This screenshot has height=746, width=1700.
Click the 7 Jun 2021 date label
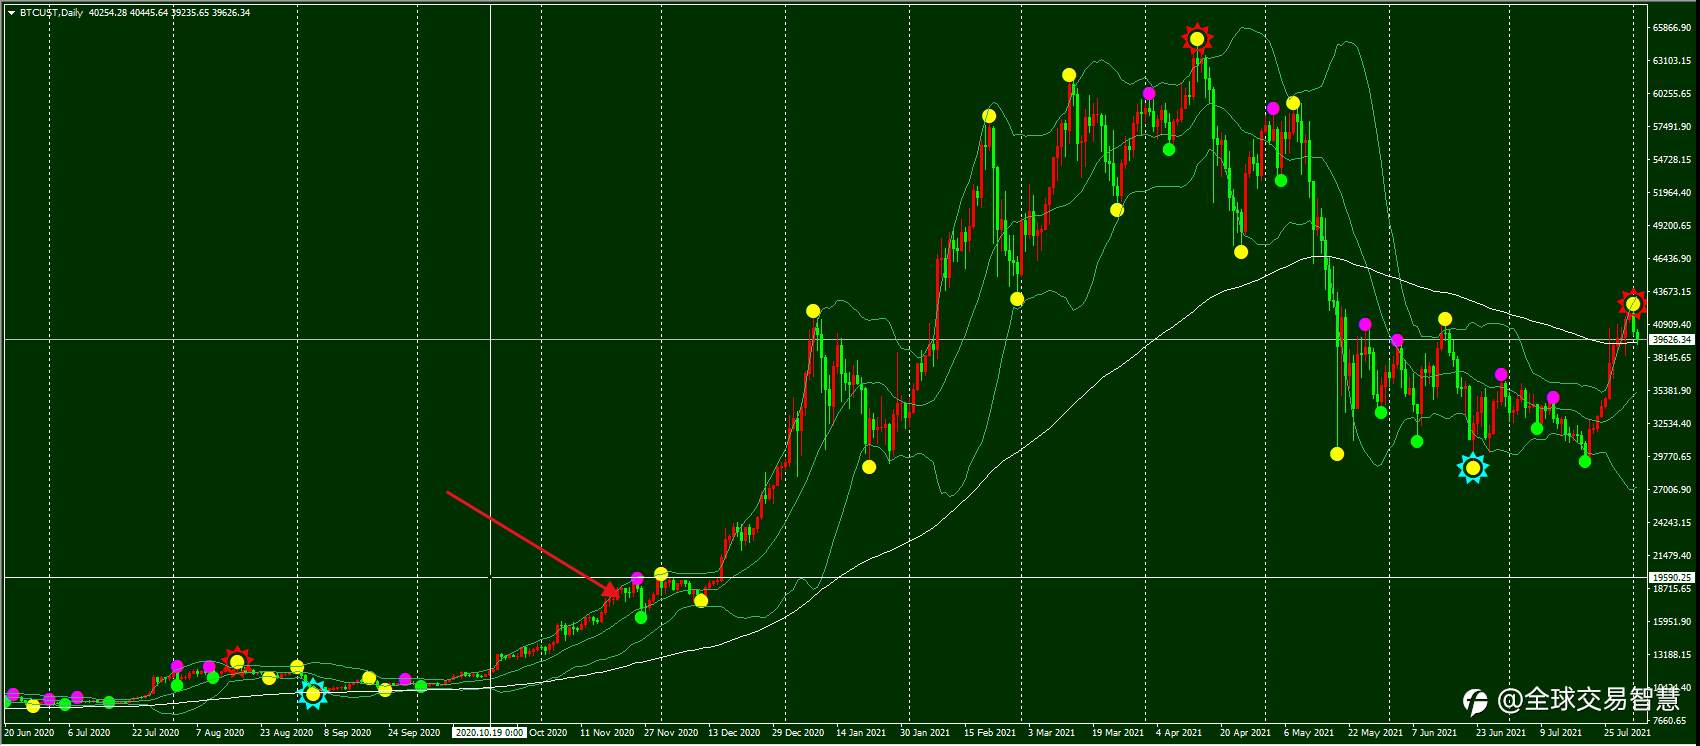[1436, 733]
